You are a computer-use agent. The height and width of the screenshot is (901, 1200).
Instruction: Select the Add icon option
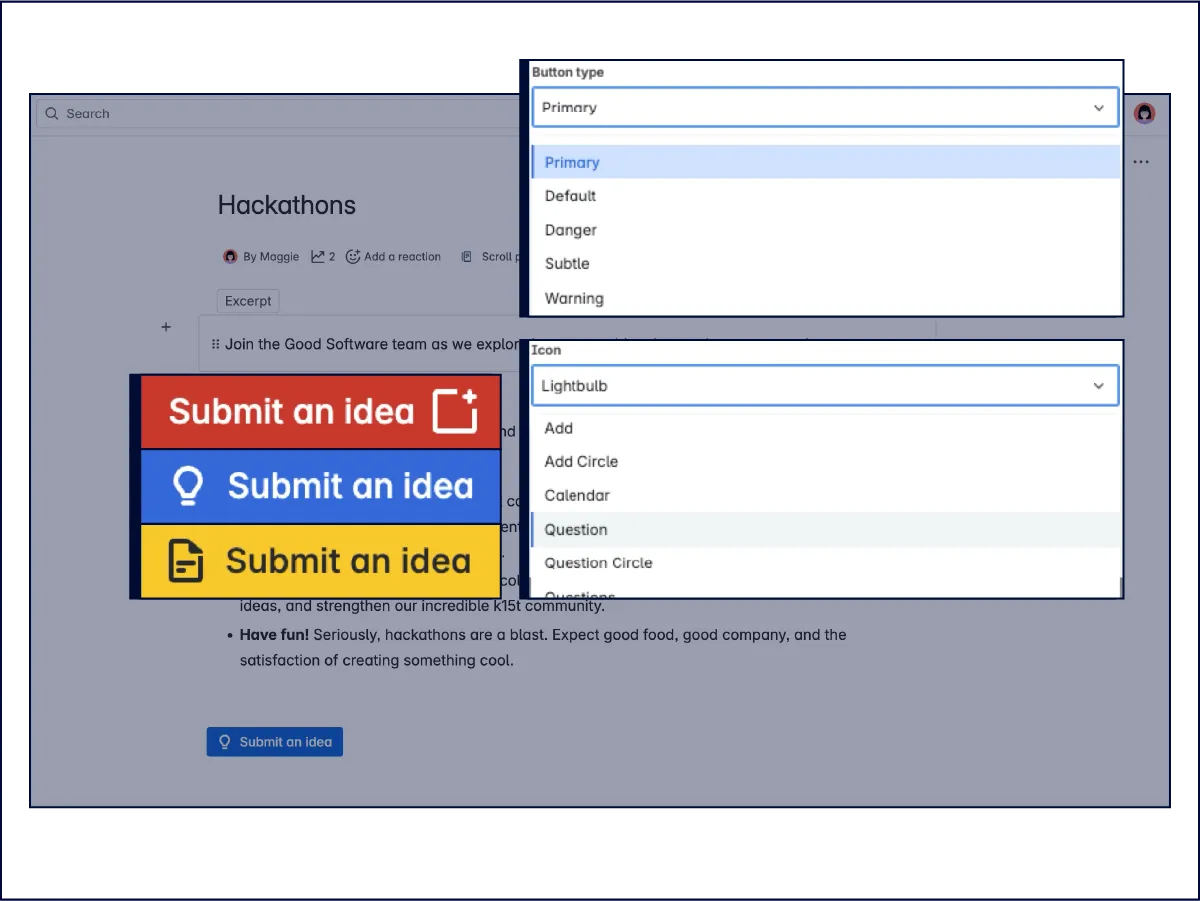click(x=826, y=428)
